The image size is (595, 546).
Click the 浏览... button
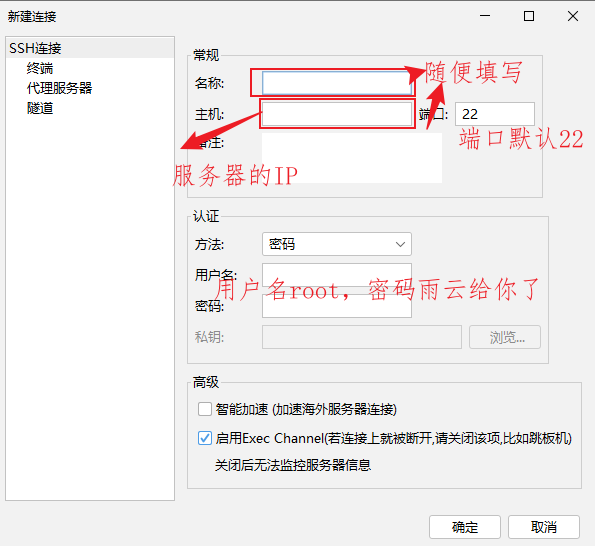(505, 337)
